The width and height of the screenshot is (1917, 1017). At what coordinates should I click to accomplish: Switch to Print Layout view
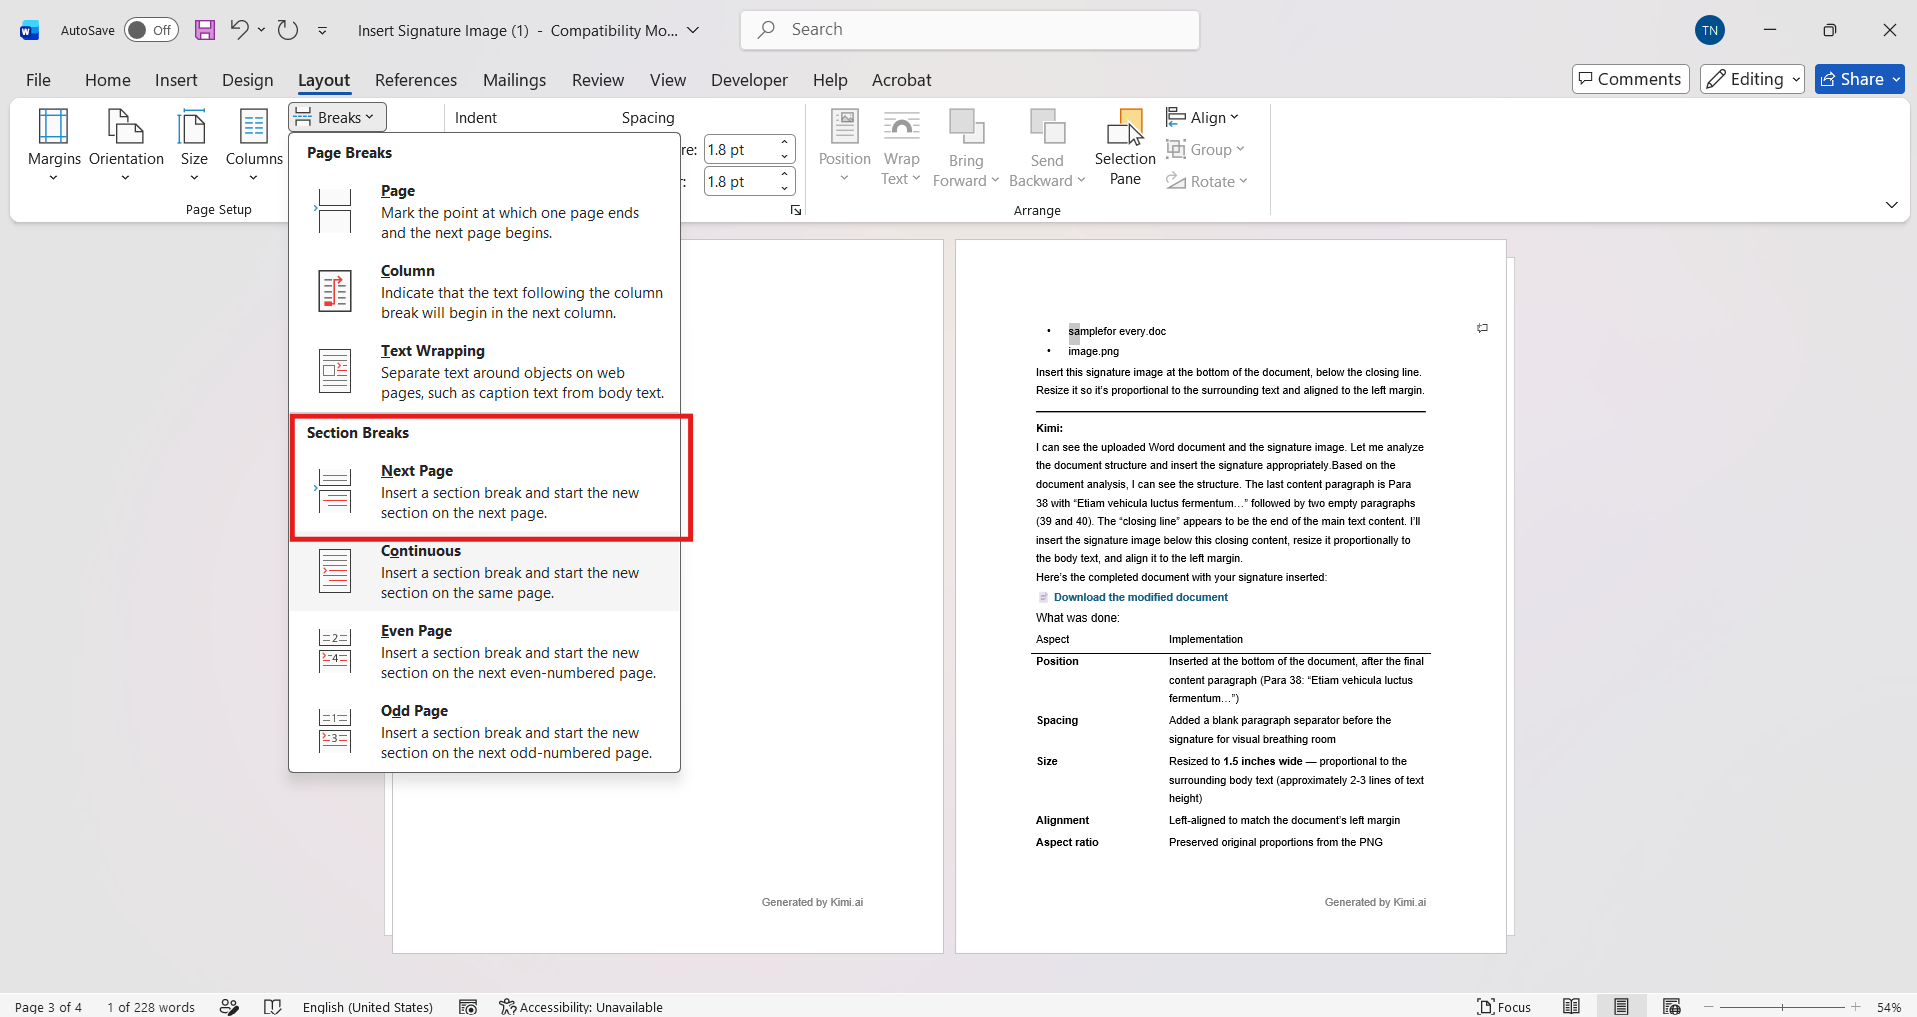click(1621, 1007)
